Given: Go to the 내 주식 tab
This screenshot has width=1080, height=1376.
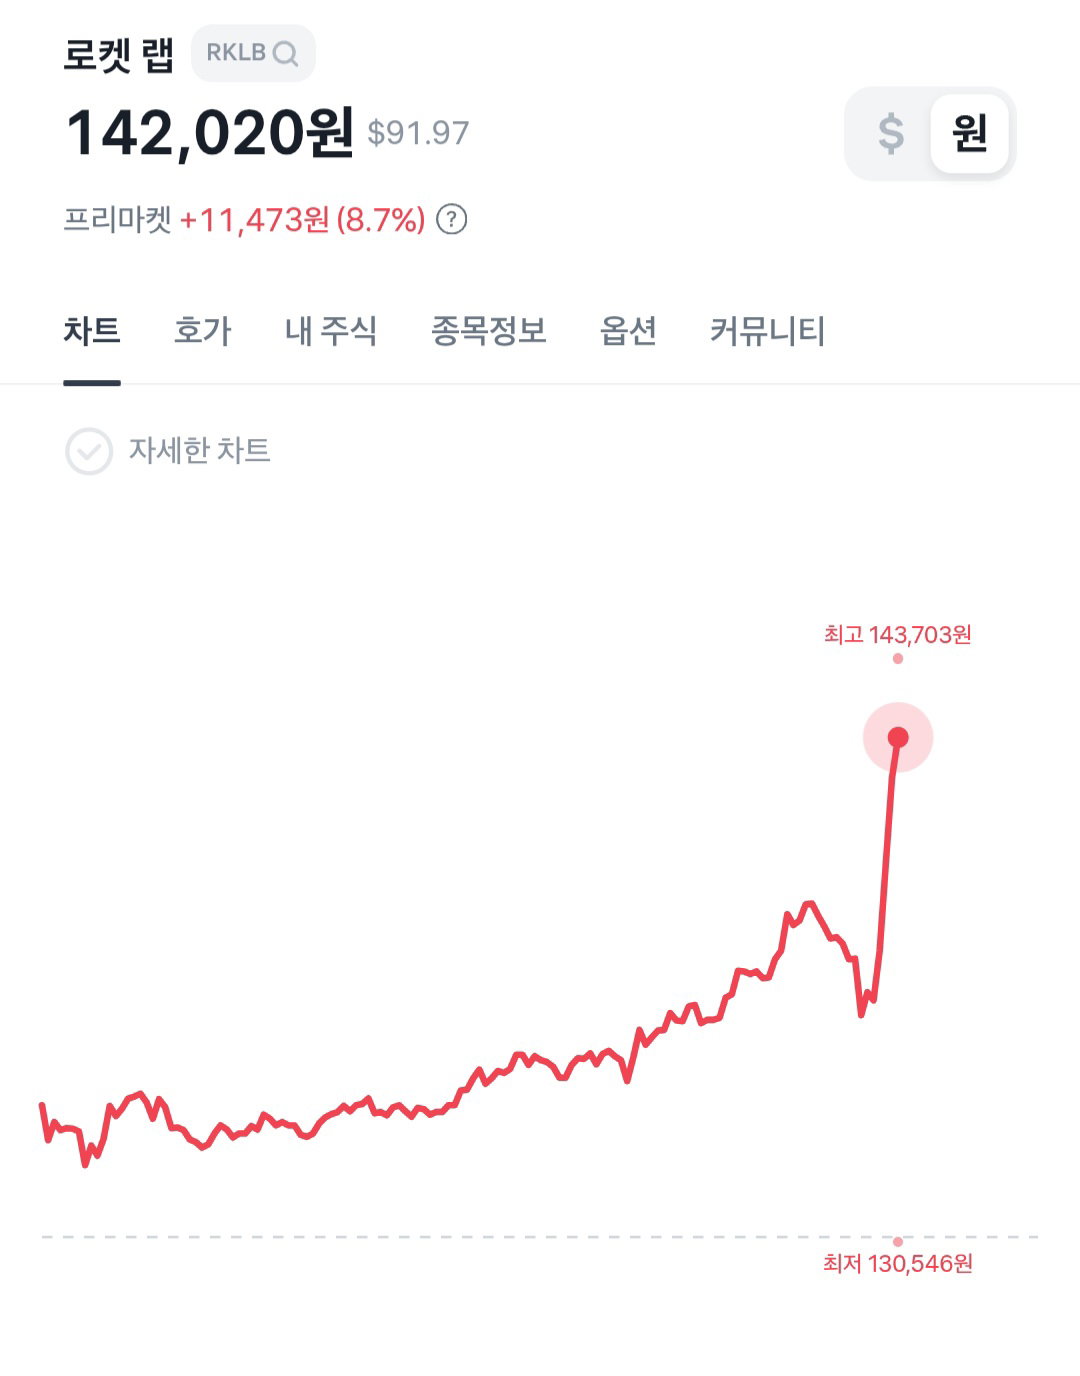Looking at the screenshot, I should [331, 331].
